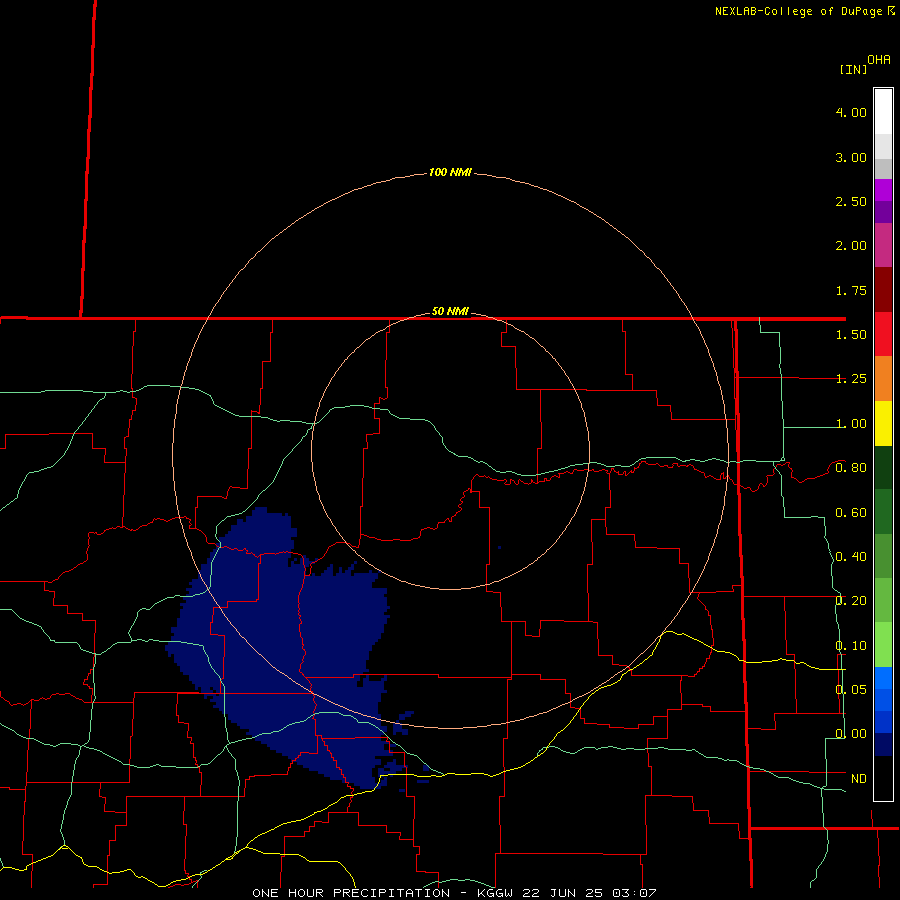900x900 pixels.
Task: Click the 0.05 legend value
Action: pyautogui.click(x=851, y=689)
